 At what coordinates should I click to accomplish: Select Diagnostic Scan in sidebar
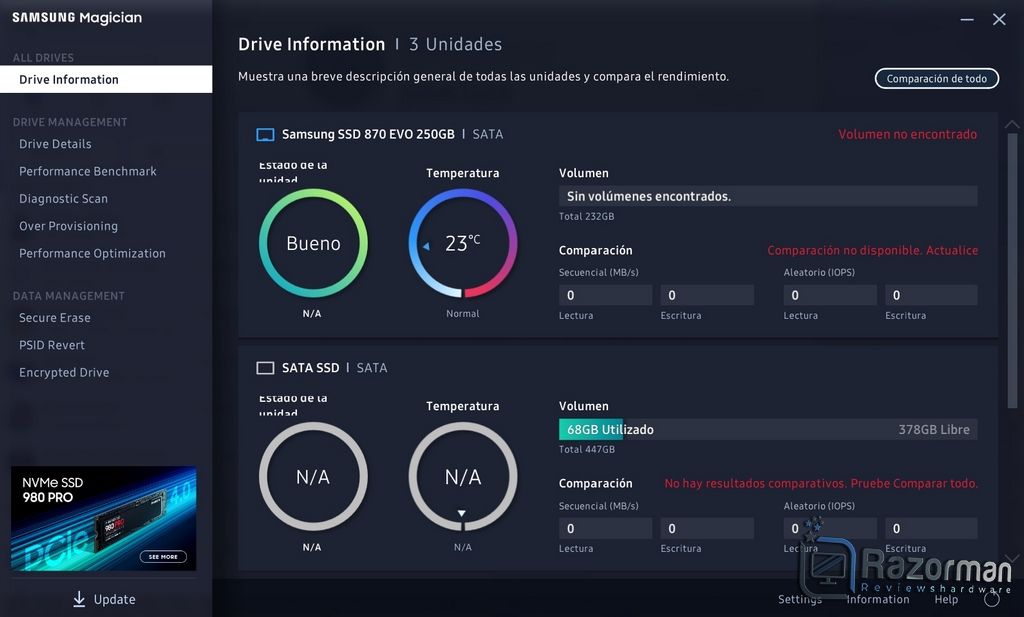tap(63, 198)
